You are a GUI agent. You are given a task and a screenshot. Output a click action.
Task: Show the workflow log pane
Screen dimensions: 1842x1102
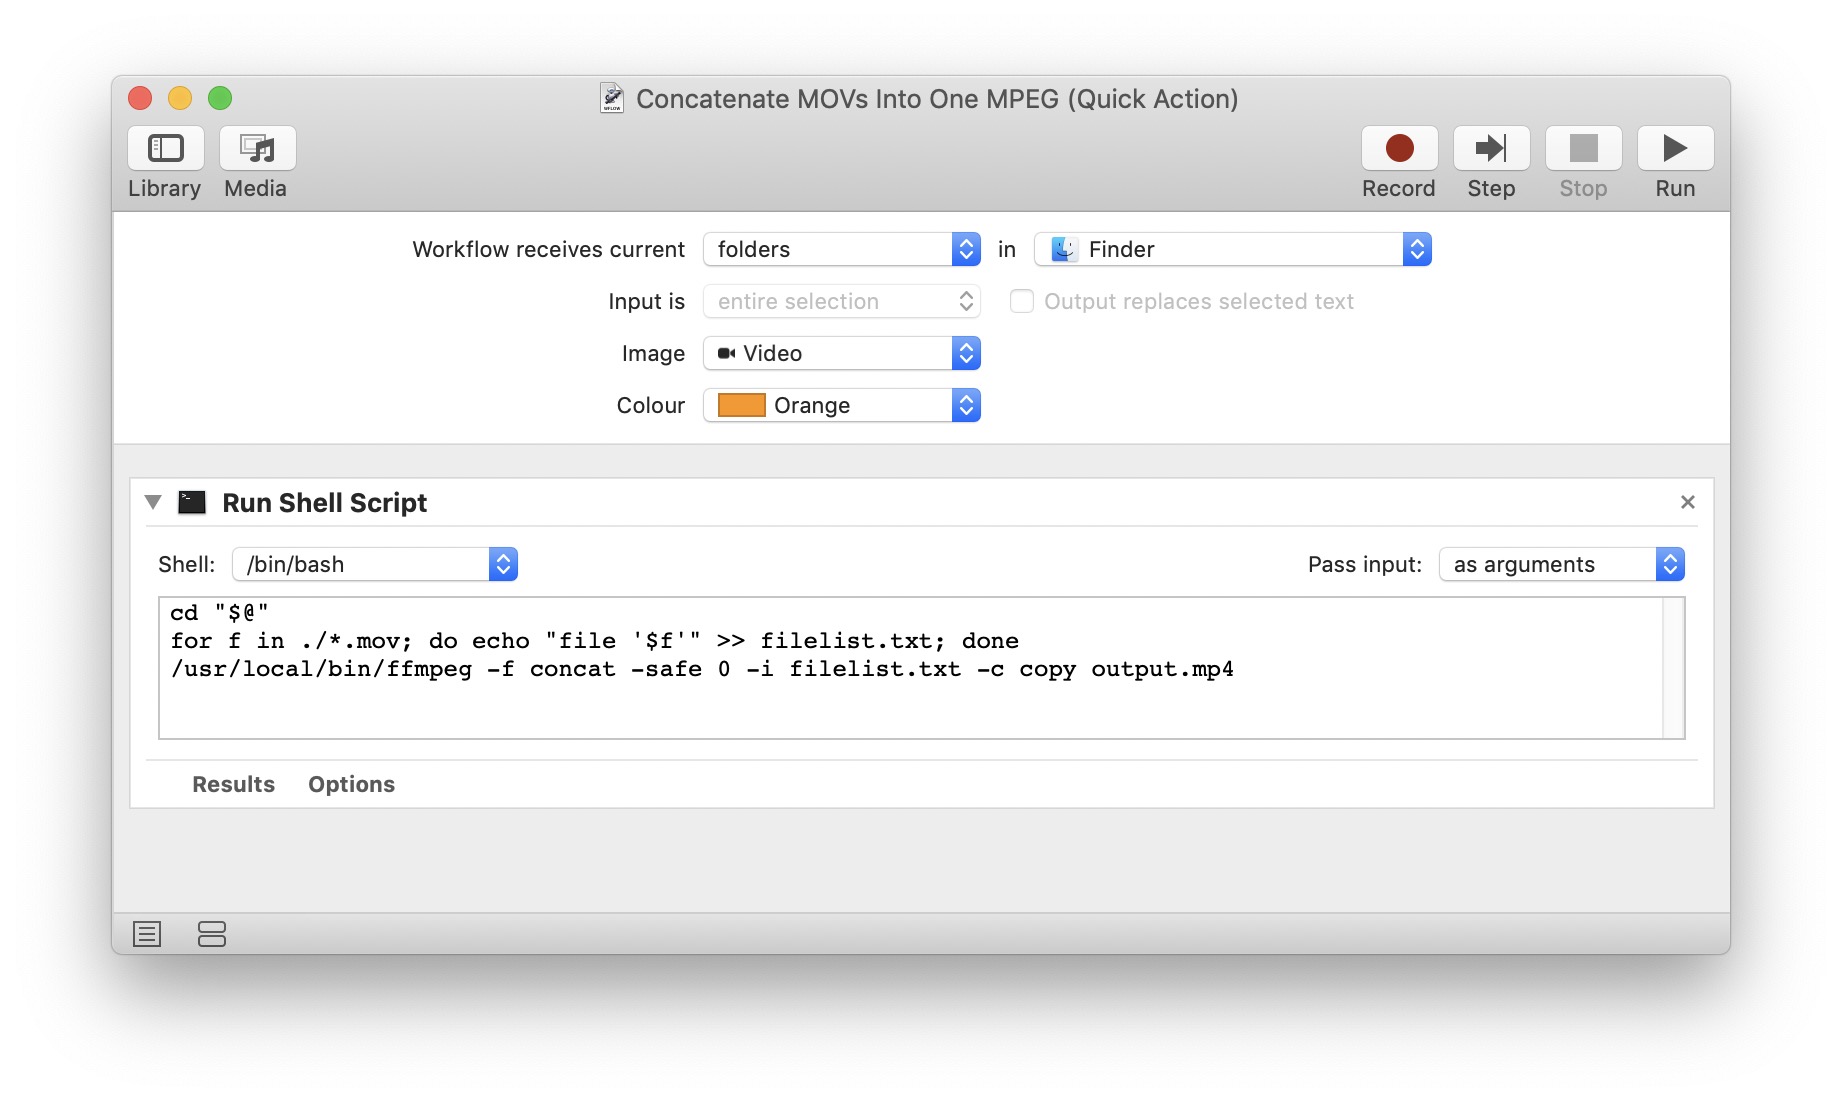point(146,934)
